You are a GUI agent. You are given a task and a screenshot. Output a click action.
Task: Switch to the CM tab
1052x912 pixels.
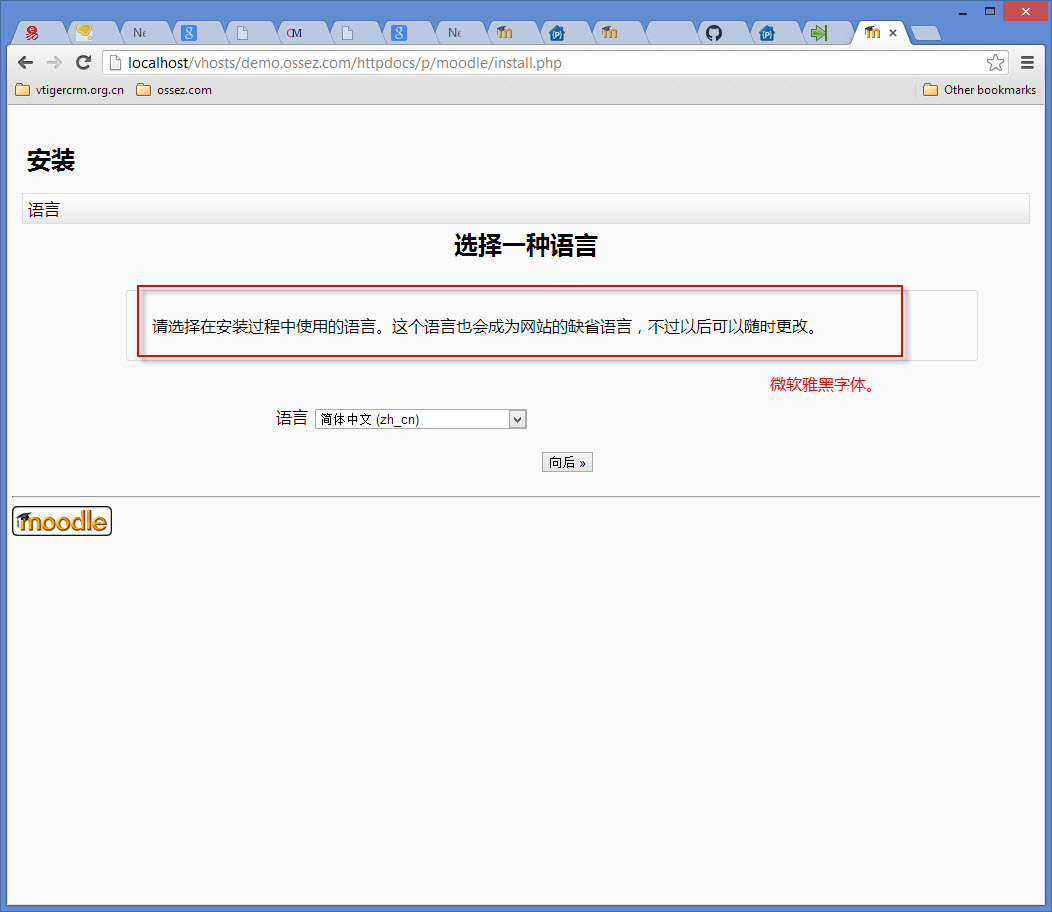coord(294,33)
